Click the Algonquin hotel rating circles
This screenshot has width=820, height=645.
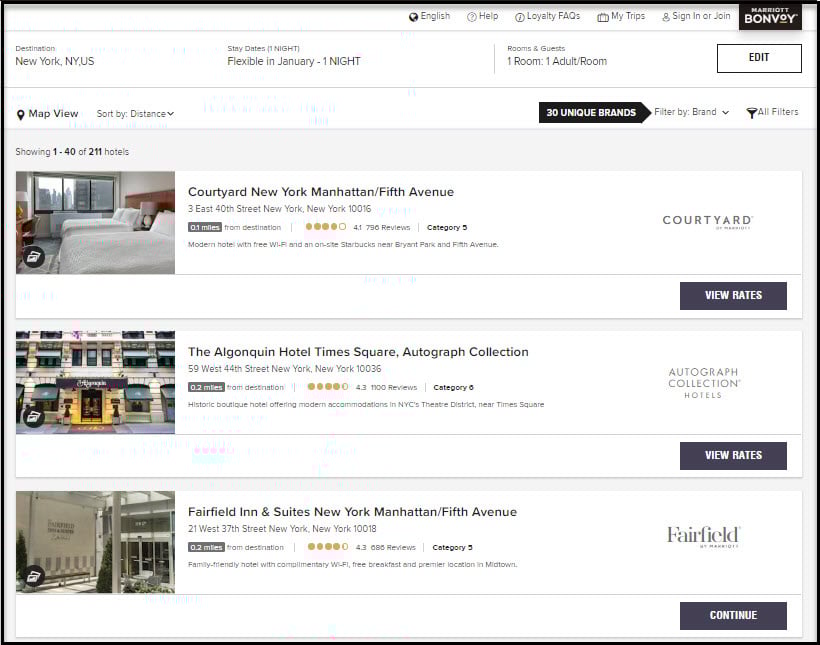[328, 387]
